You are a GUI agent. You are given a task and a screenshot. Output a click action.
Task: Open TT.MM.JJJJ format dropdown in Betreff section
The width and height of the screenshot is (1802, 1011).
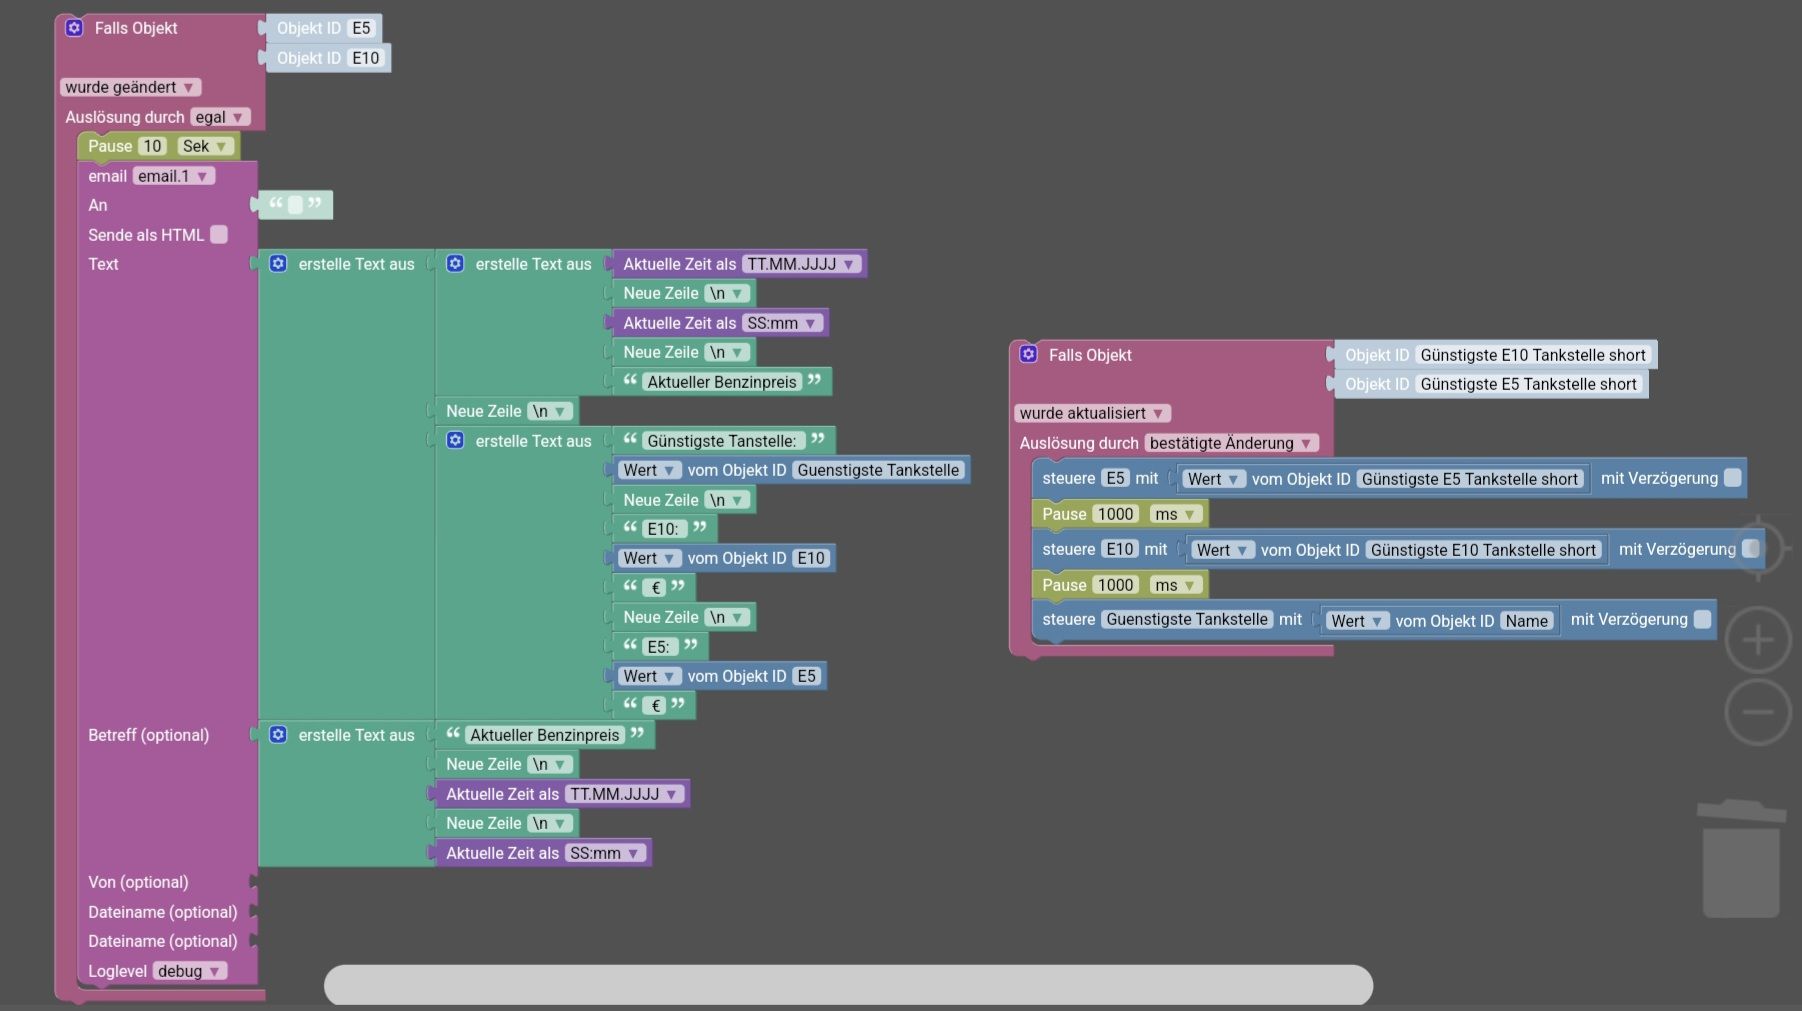(624, 794)
